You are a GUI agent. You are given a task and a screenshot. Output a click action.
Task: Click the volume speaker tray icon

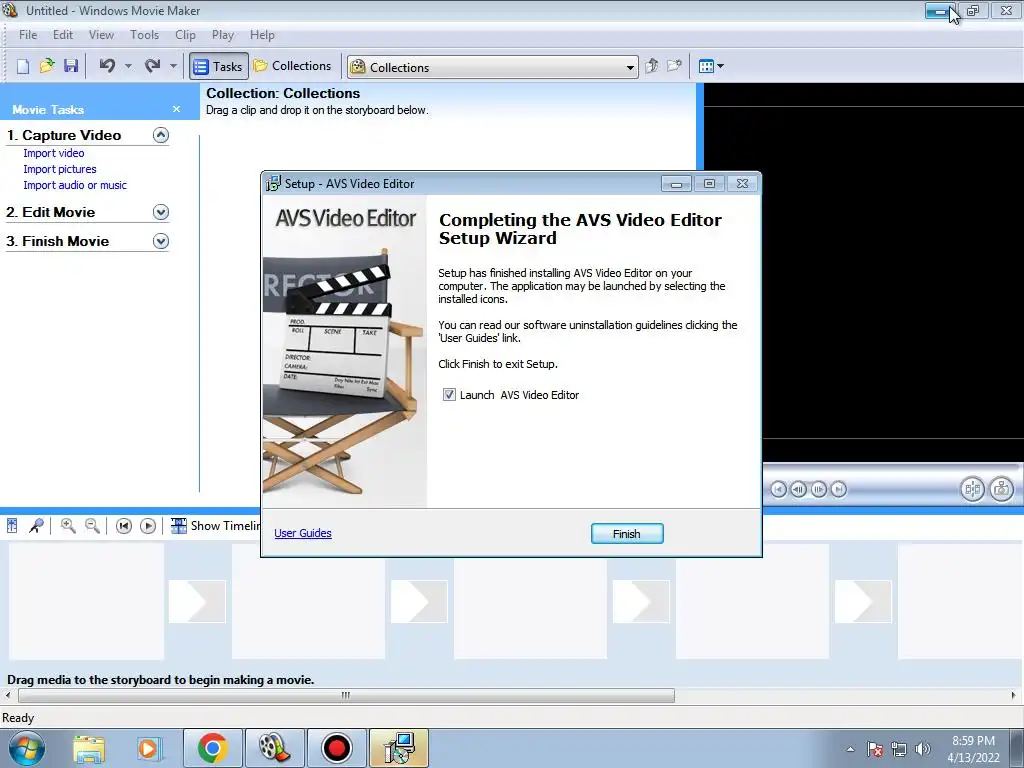(923, 749)
